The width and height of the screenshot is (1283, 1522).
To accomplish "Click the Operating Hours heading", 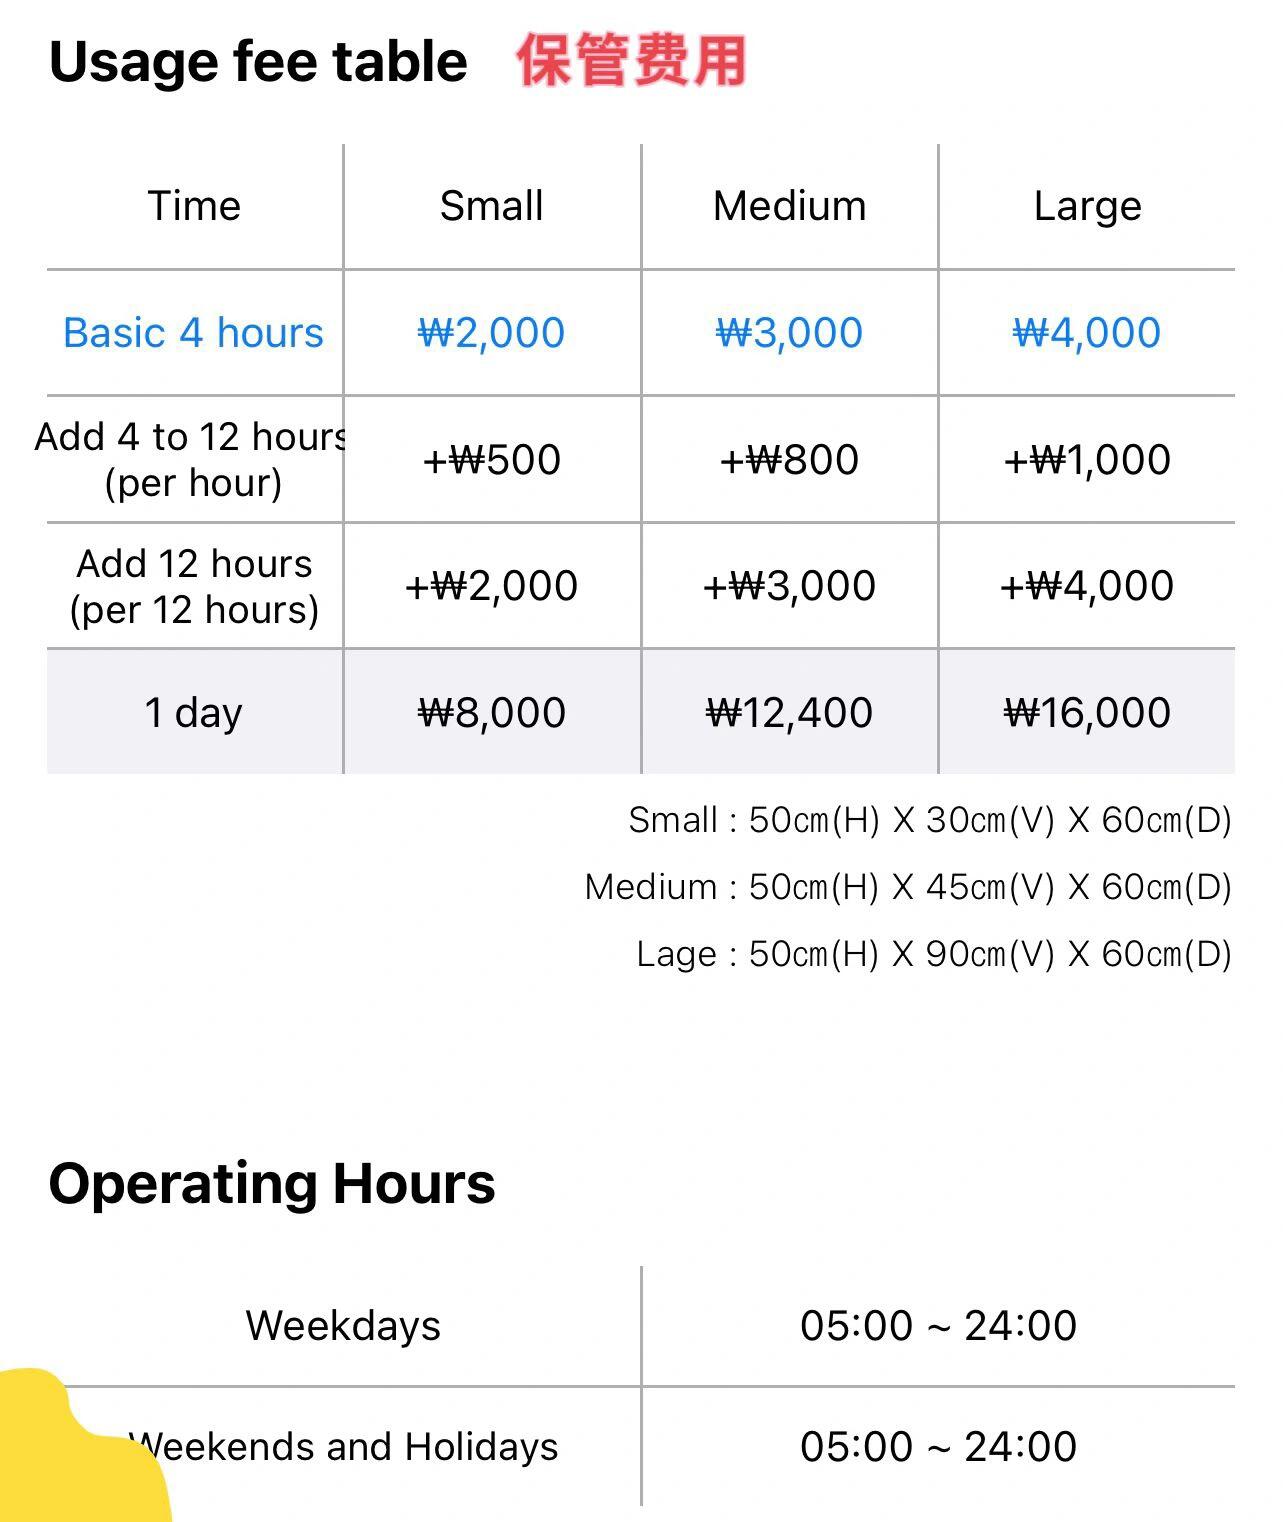I will 272,1184.
